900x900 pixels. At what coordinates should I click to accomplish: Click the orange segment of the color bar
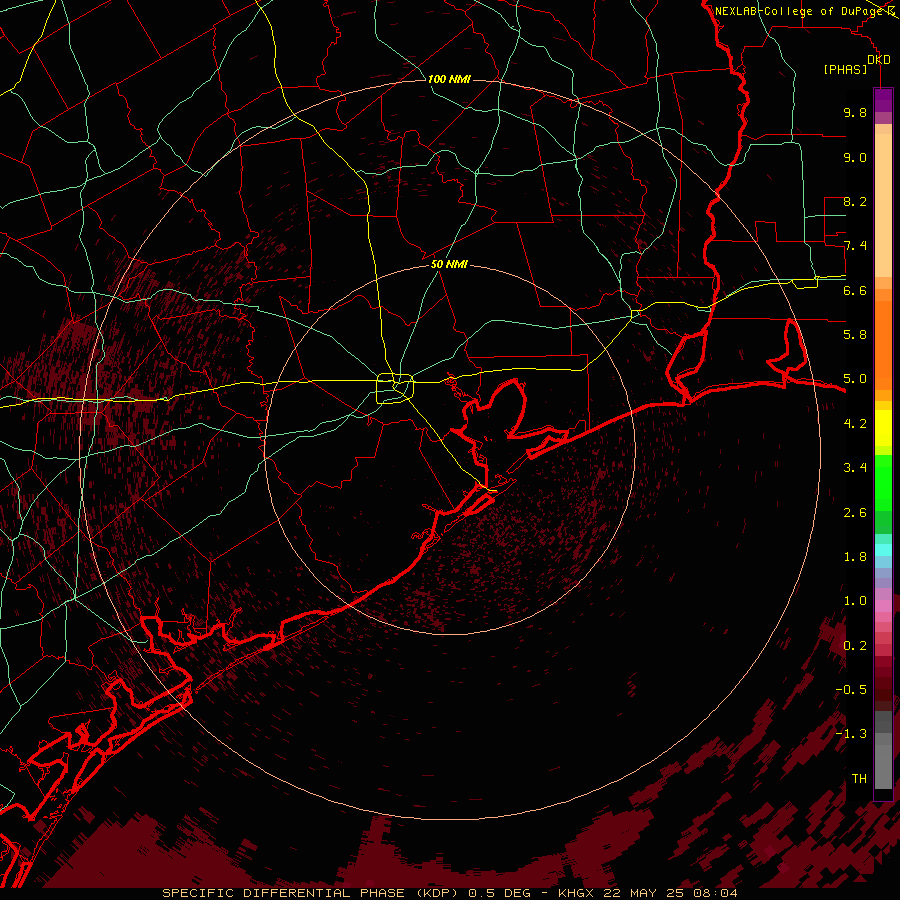[x=883, y=344]
